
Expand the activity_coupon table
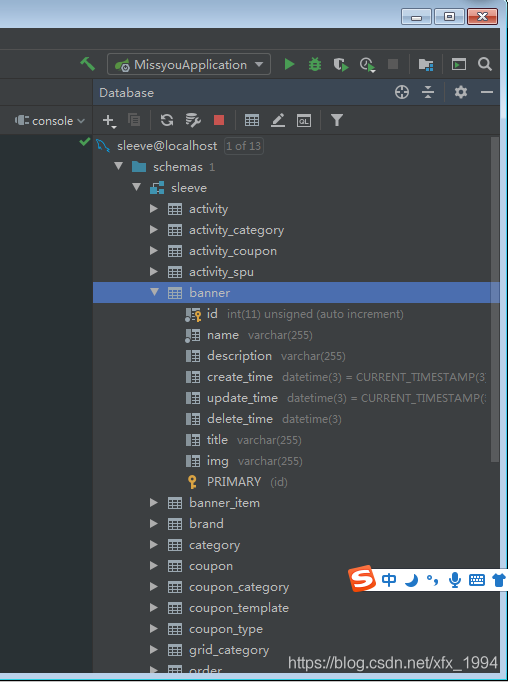click(x=154, y=251)
